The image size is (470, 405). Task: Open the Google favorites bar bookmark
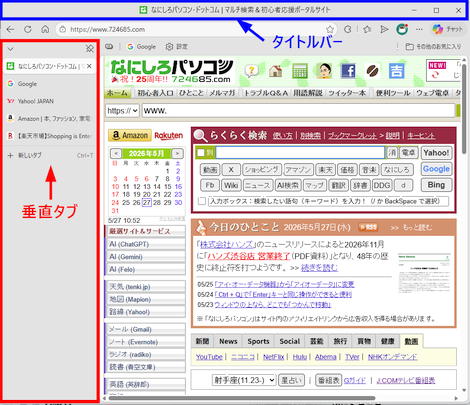coord(141,47)
